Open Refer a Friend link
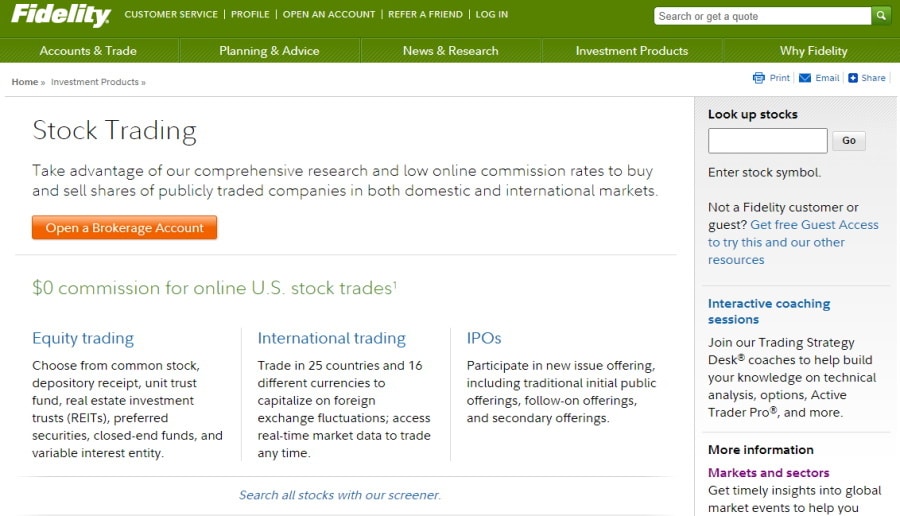 (425, 14)
